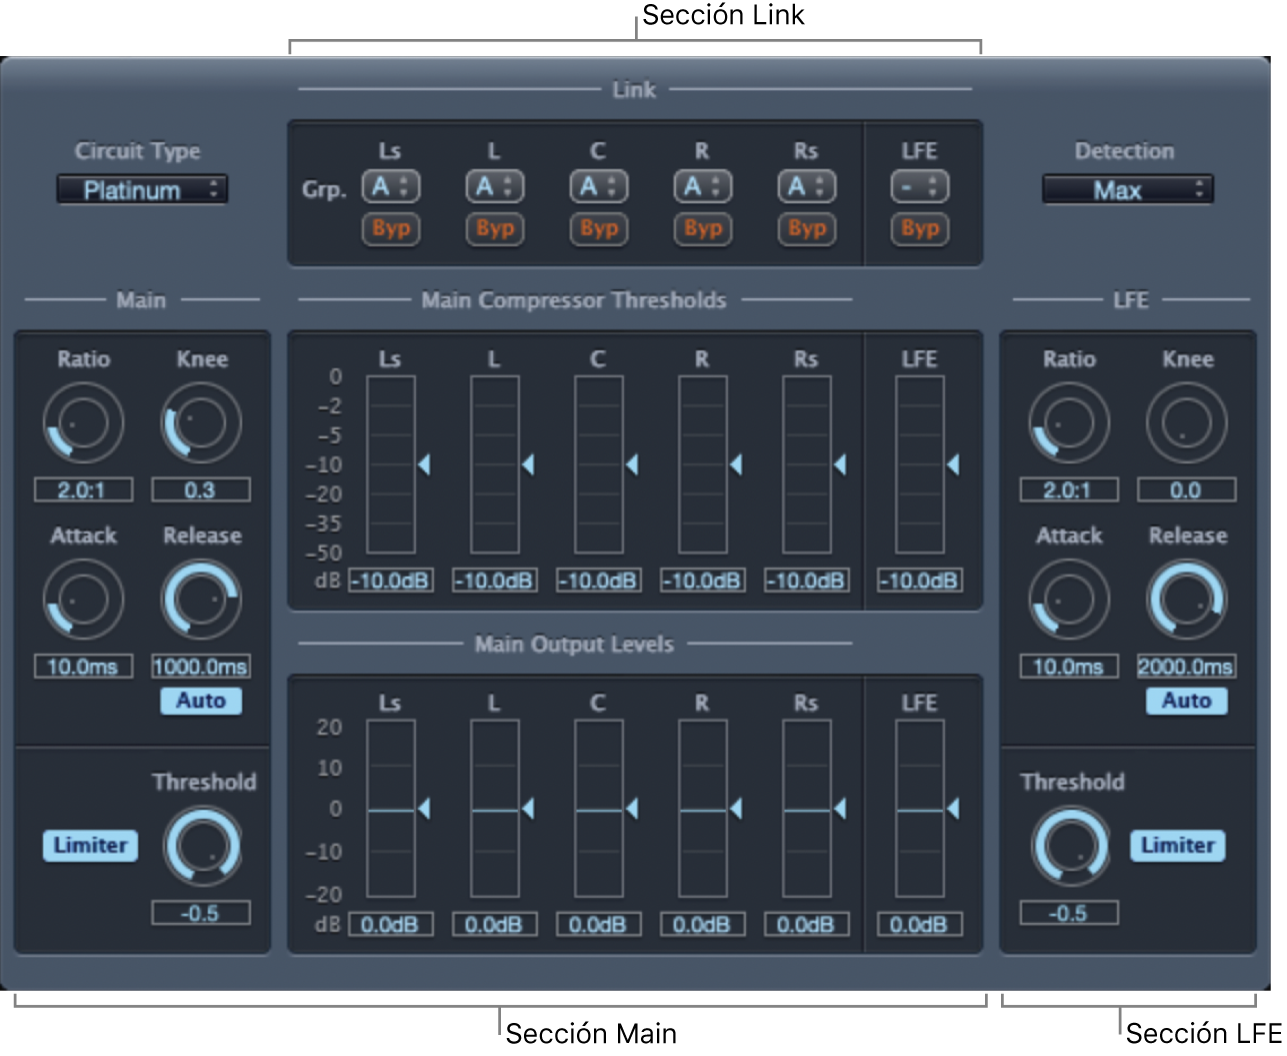This screenshot has width=1287, height=1056.
Task: Enable the Limiter in the Main section
Action: [x=90, y=846]
